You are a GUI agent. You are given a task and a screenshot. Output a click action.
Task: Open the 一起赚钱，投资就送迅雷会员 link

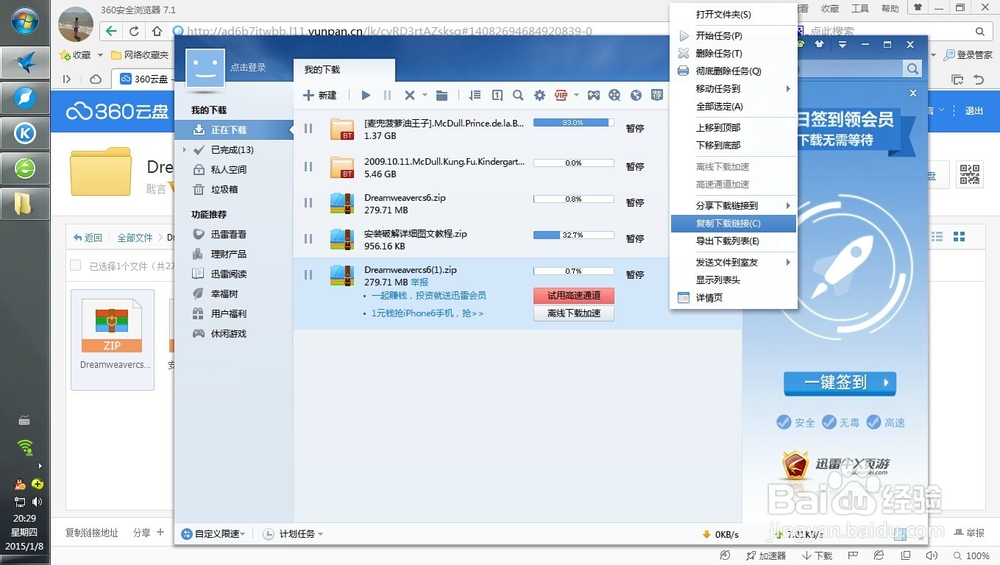pos(429,295)
